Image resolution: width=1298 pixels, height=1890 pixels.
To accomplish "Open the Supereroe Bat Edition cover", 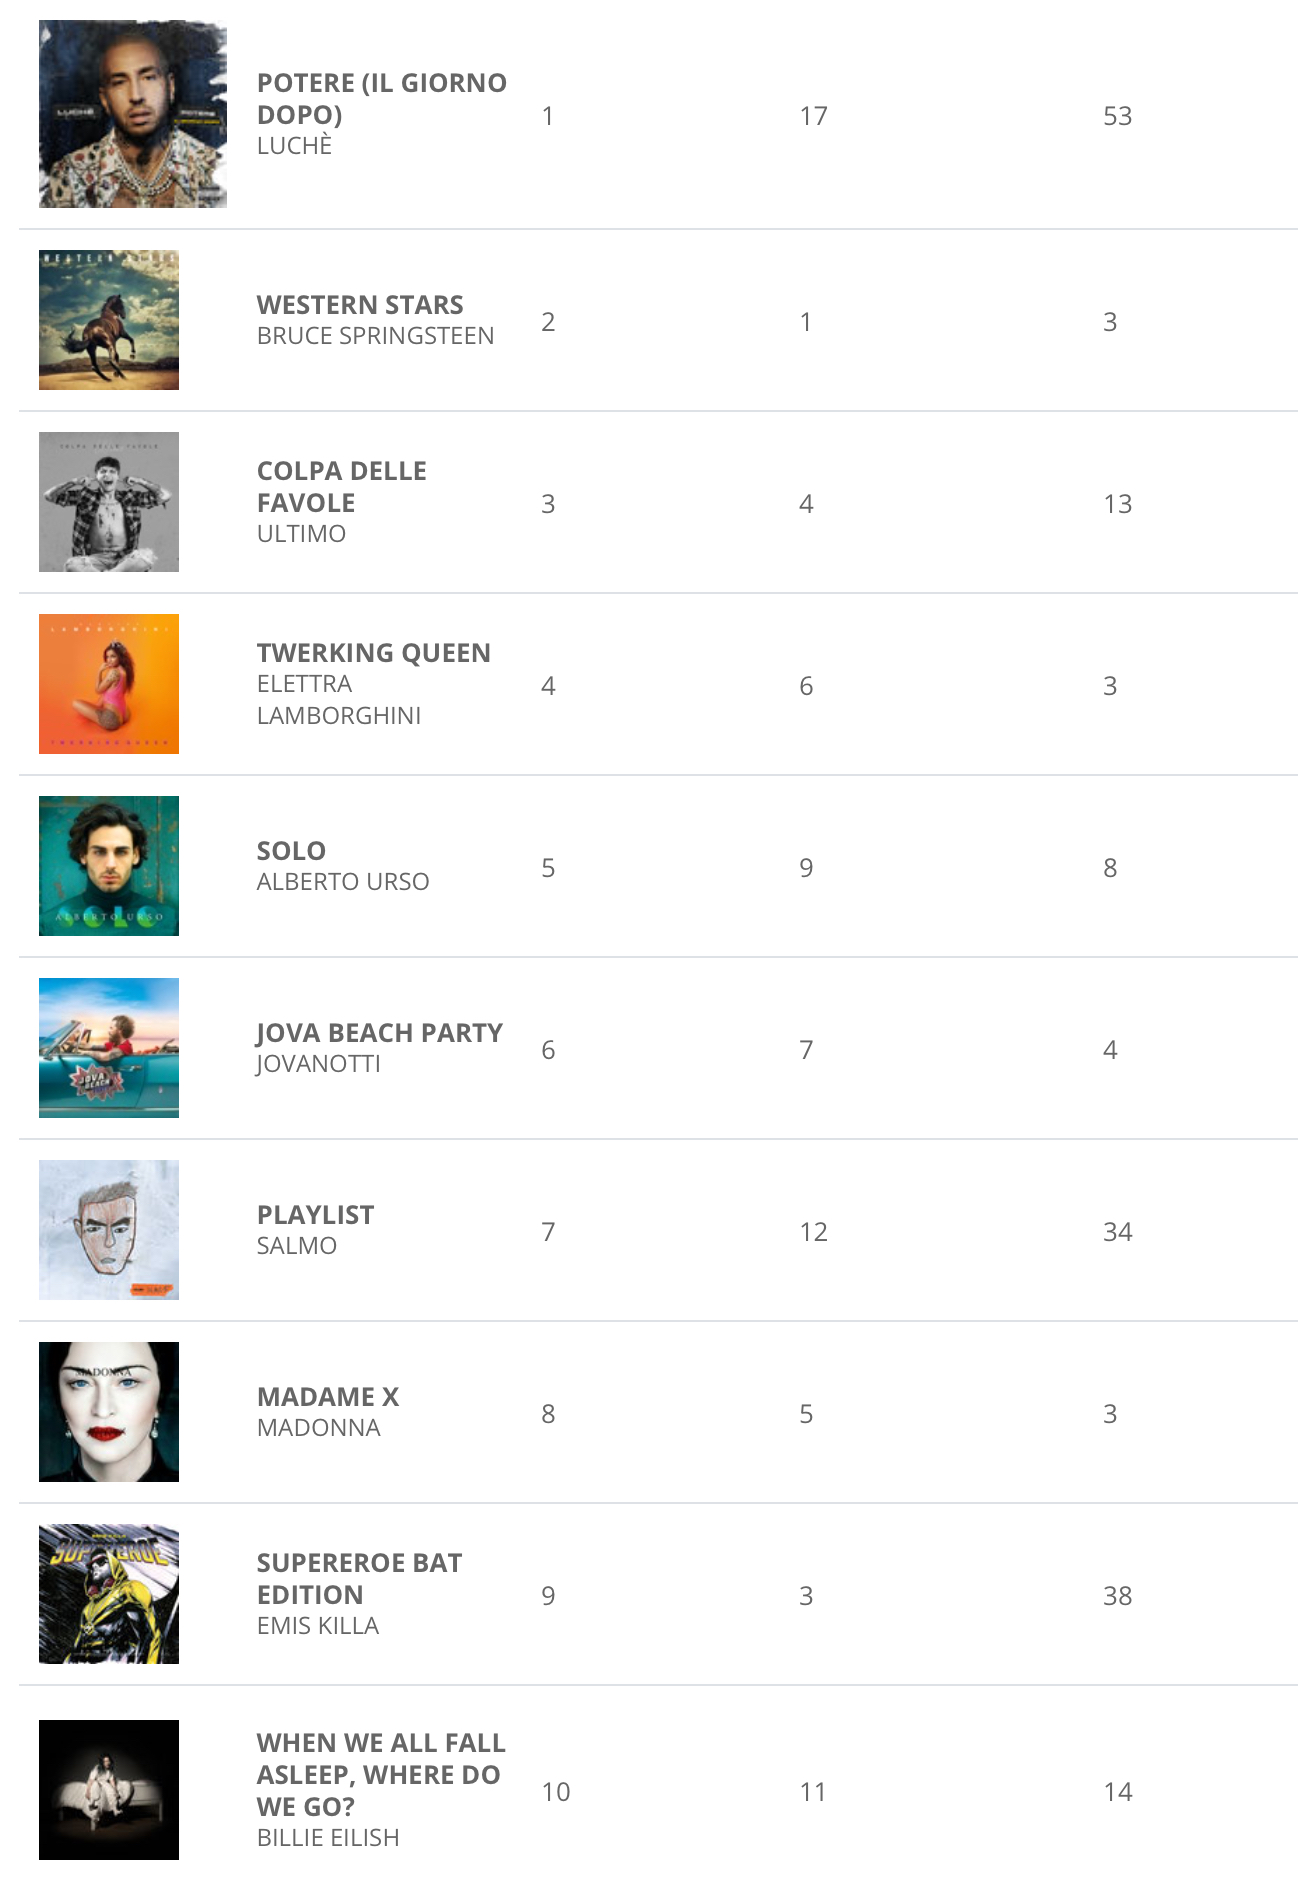I will pos(109,1594).
